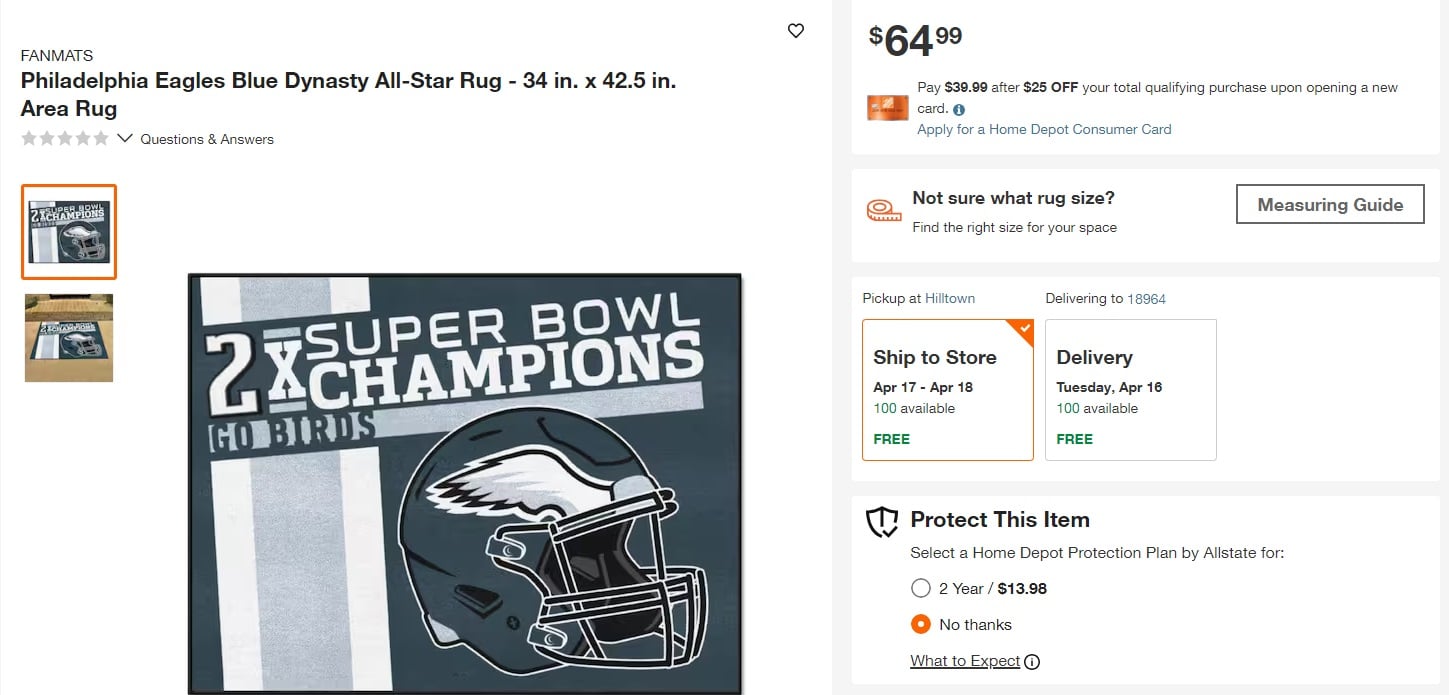The height and width of the screenshot is (695, 1449).
Task: Click the info icon beside card offer
Action: pyautogui.click(x=959, y=110)
